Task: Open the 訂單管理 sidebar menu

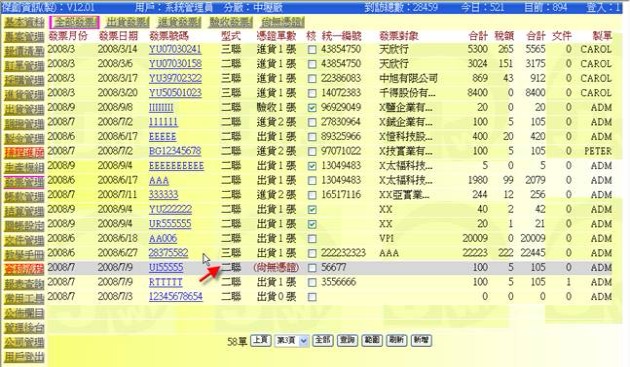Action: point(24,66)
